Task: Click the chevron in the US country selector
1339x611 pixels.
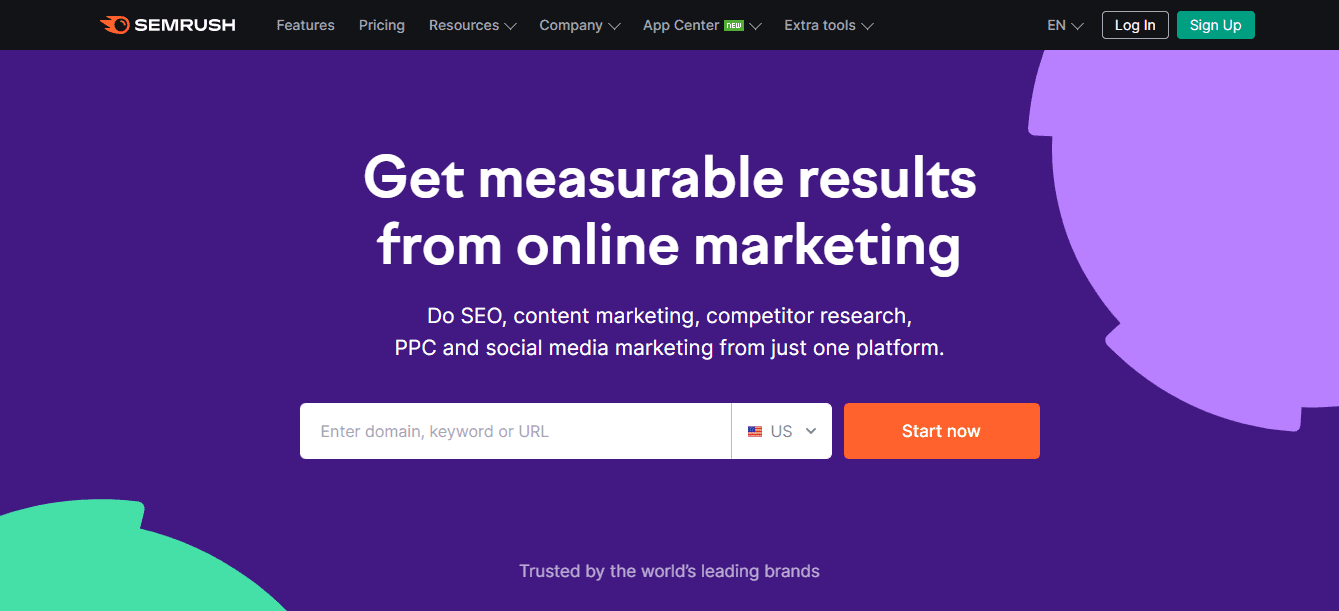Action: [811, 431]
